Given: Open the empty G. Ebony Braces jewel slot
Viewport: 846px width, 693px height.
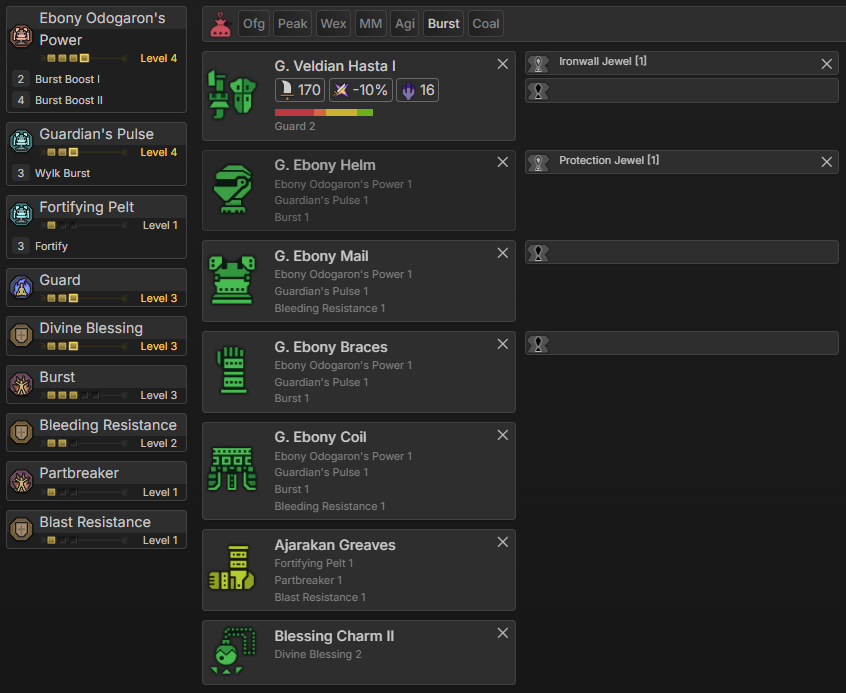Looking at the screenshot, I should tap(681, 344).
